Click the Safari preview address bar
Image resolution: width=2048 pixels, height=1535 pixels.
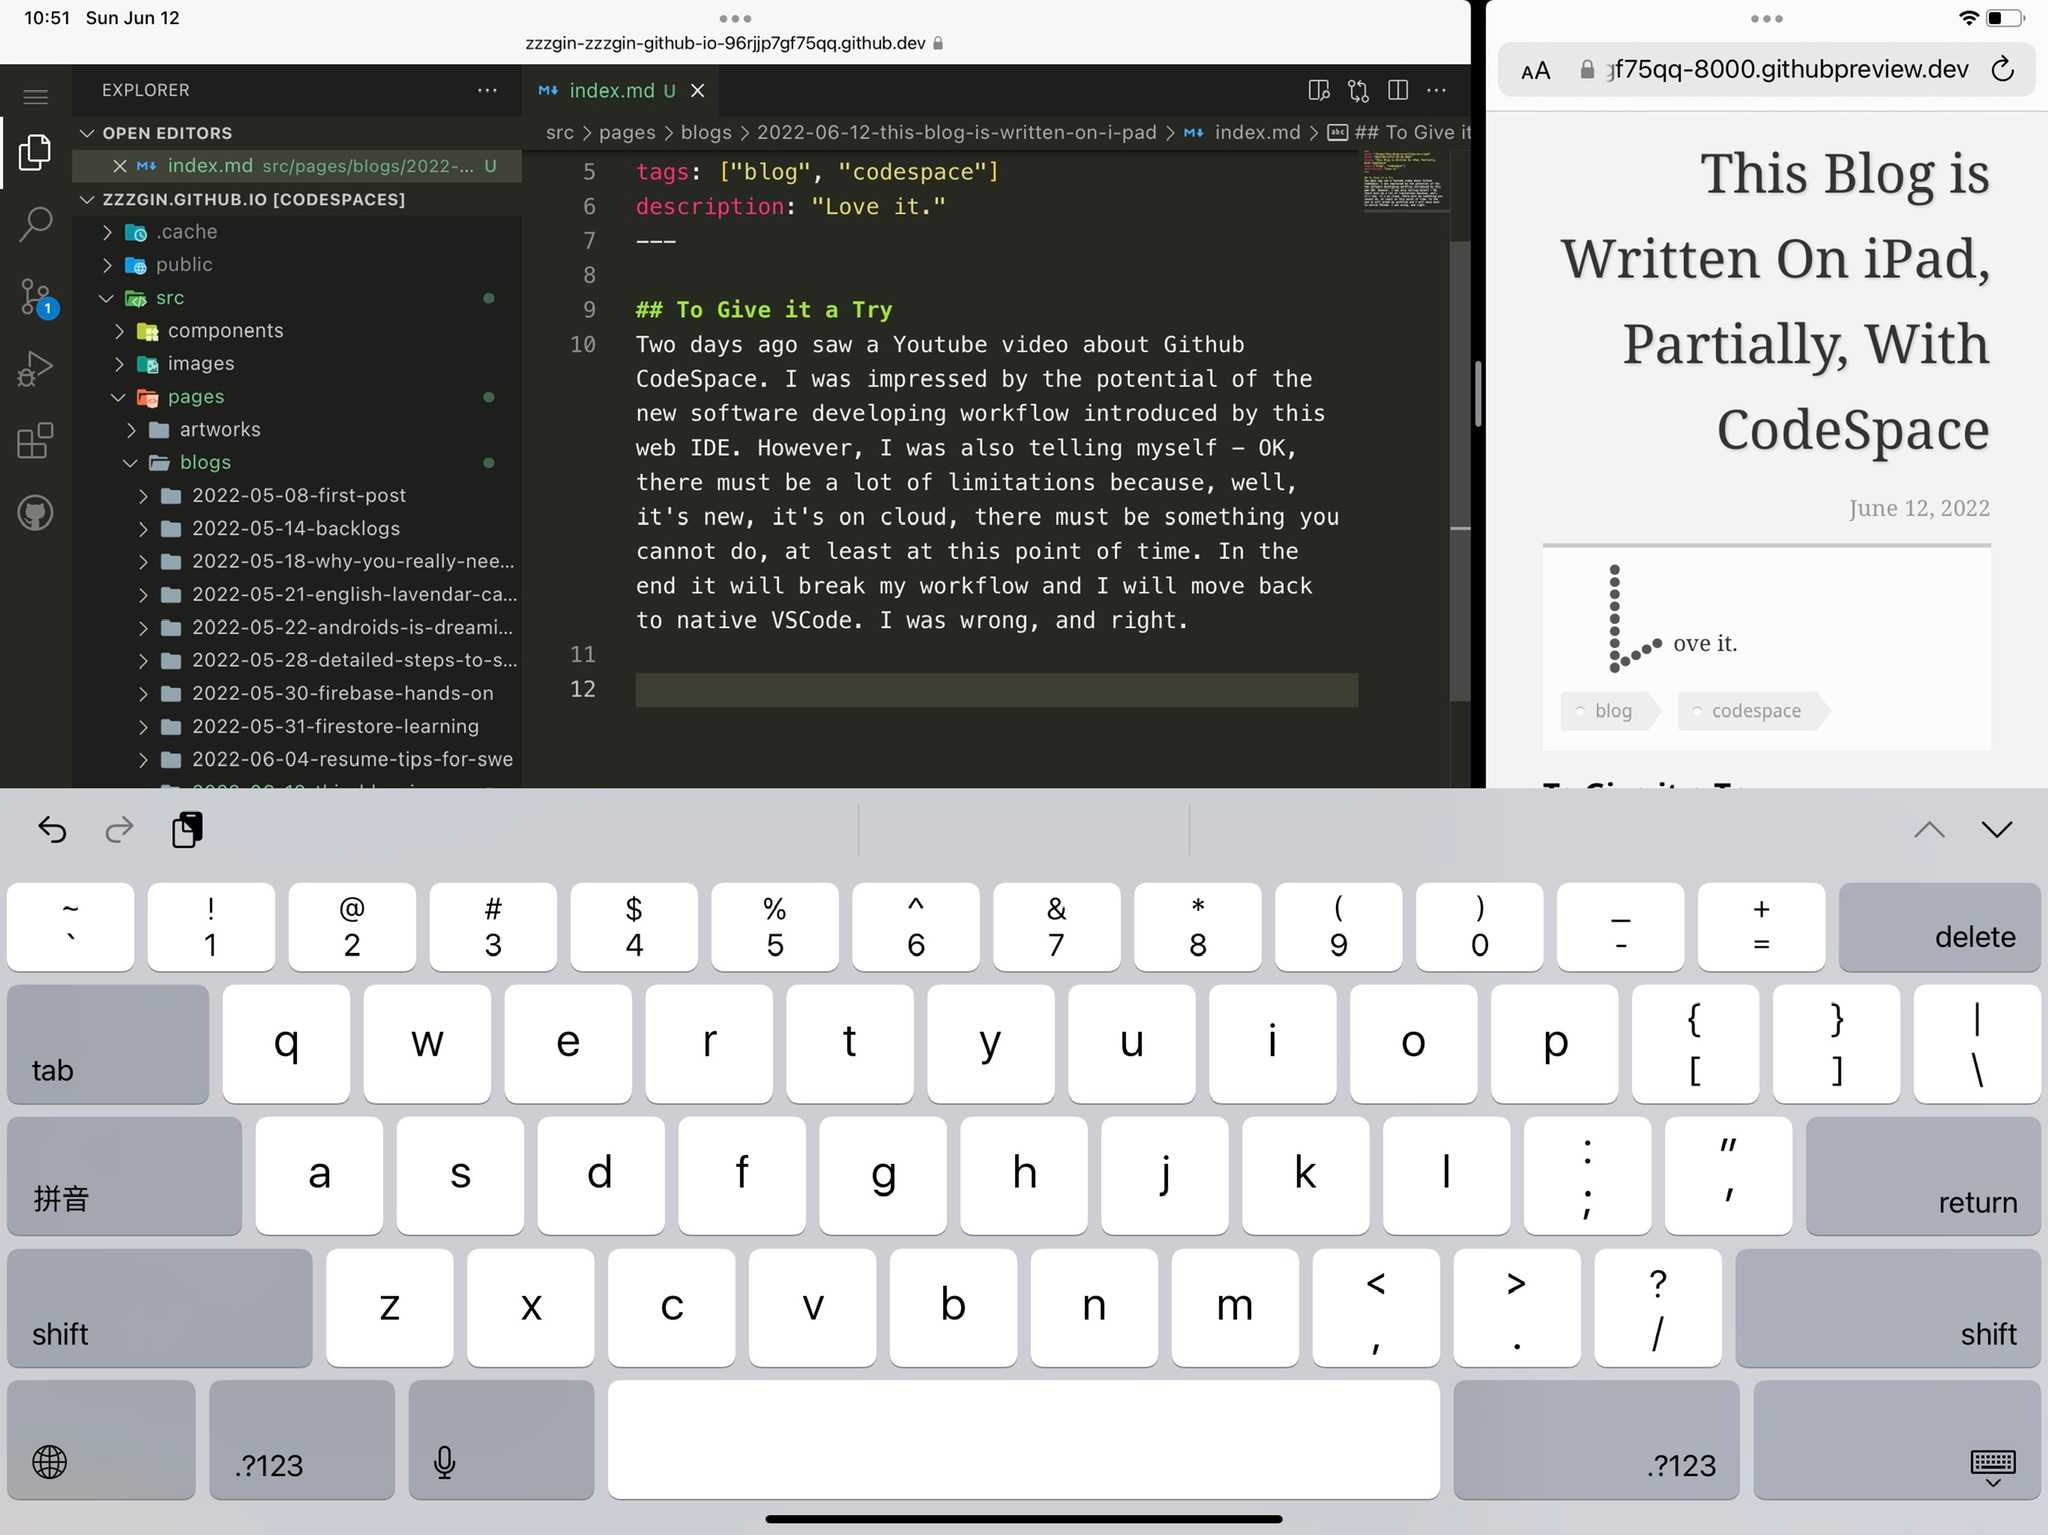1766,69
